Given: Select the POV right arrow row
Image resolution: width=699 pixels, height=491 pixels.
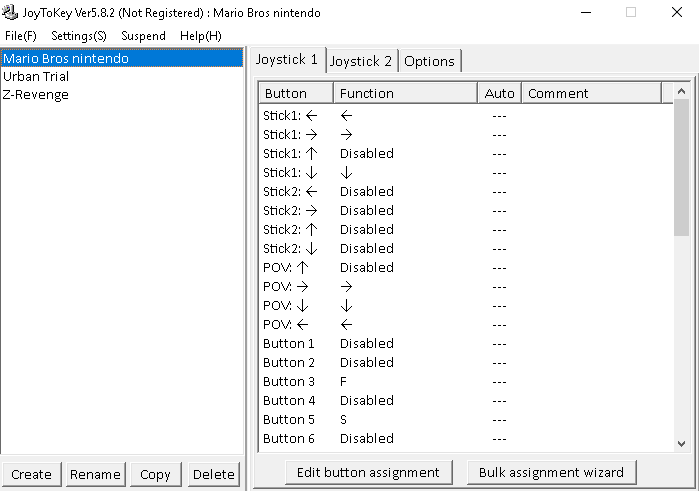Looking at the screenshot, I should click(x=466, y=287).
